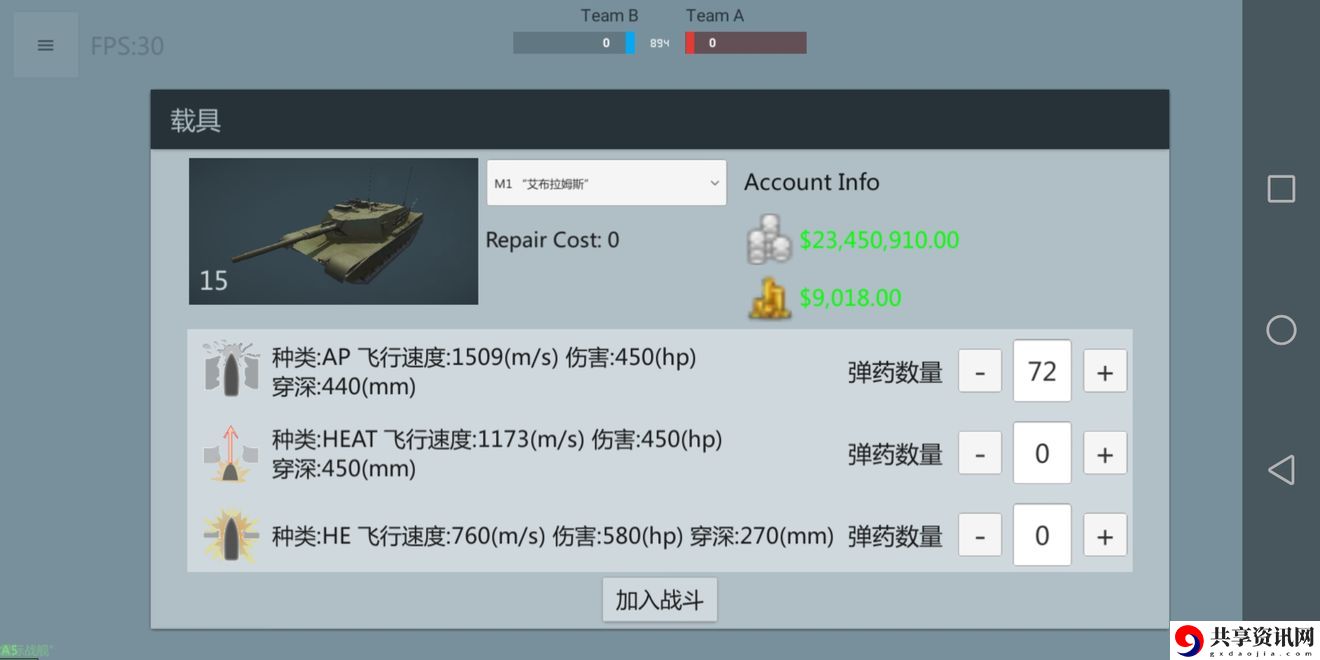Click the 弹药数量 label in AP row
Screen dimensions: 1320x660
pyautogui.click(x=895, y=373)
